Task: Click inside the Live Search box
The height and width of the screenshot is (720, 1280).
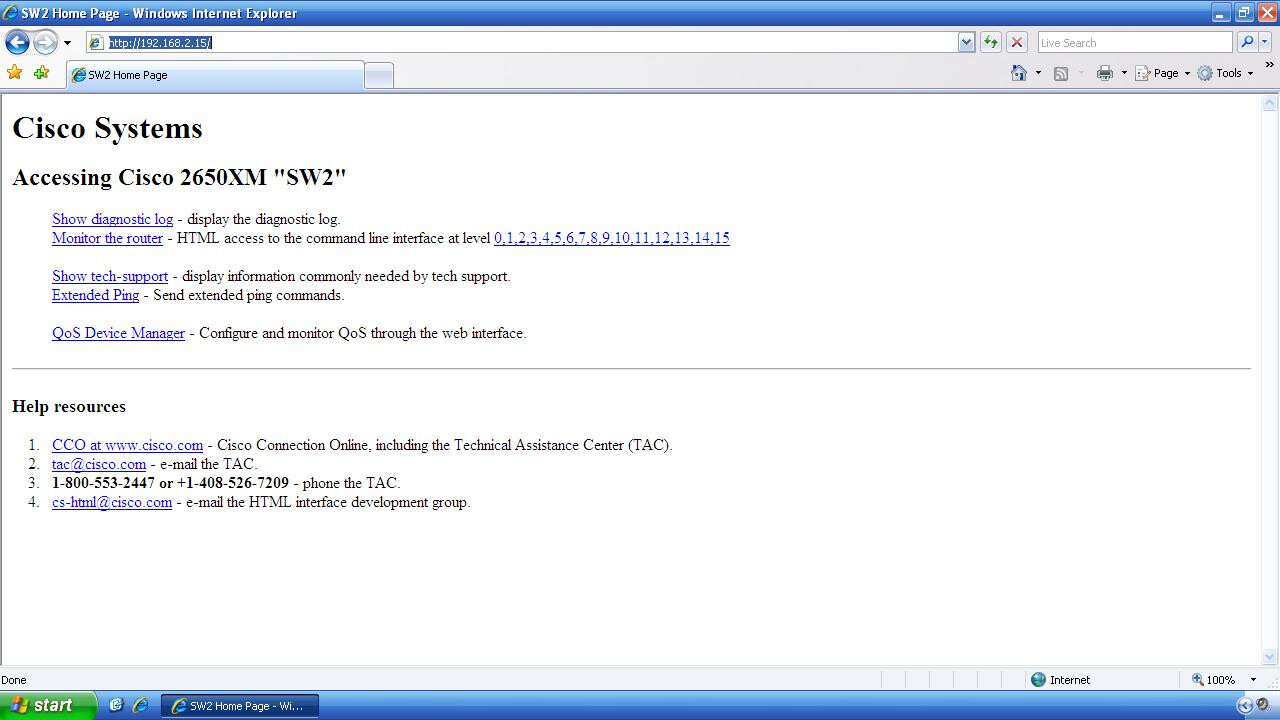Action: tap(1134, 42)
